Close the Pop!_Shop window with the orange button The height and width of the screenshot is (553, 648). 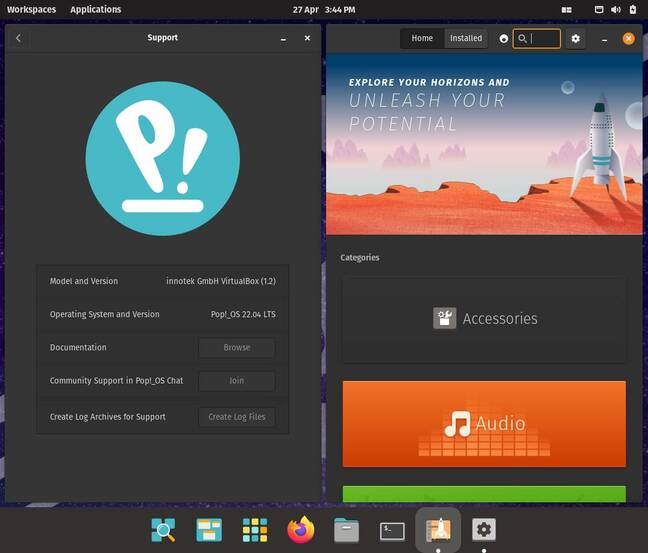[628, 38]
